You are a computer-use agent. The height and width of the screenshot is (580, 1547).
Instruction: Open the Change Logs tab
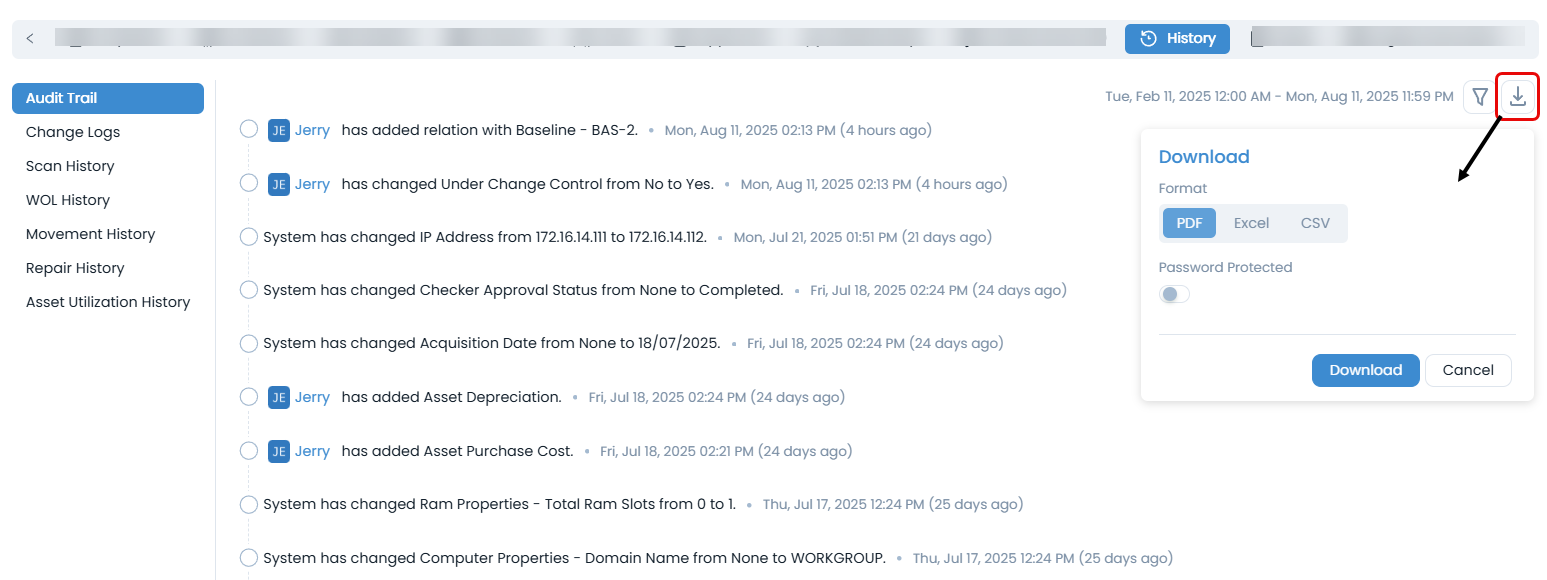click(73, 132)
